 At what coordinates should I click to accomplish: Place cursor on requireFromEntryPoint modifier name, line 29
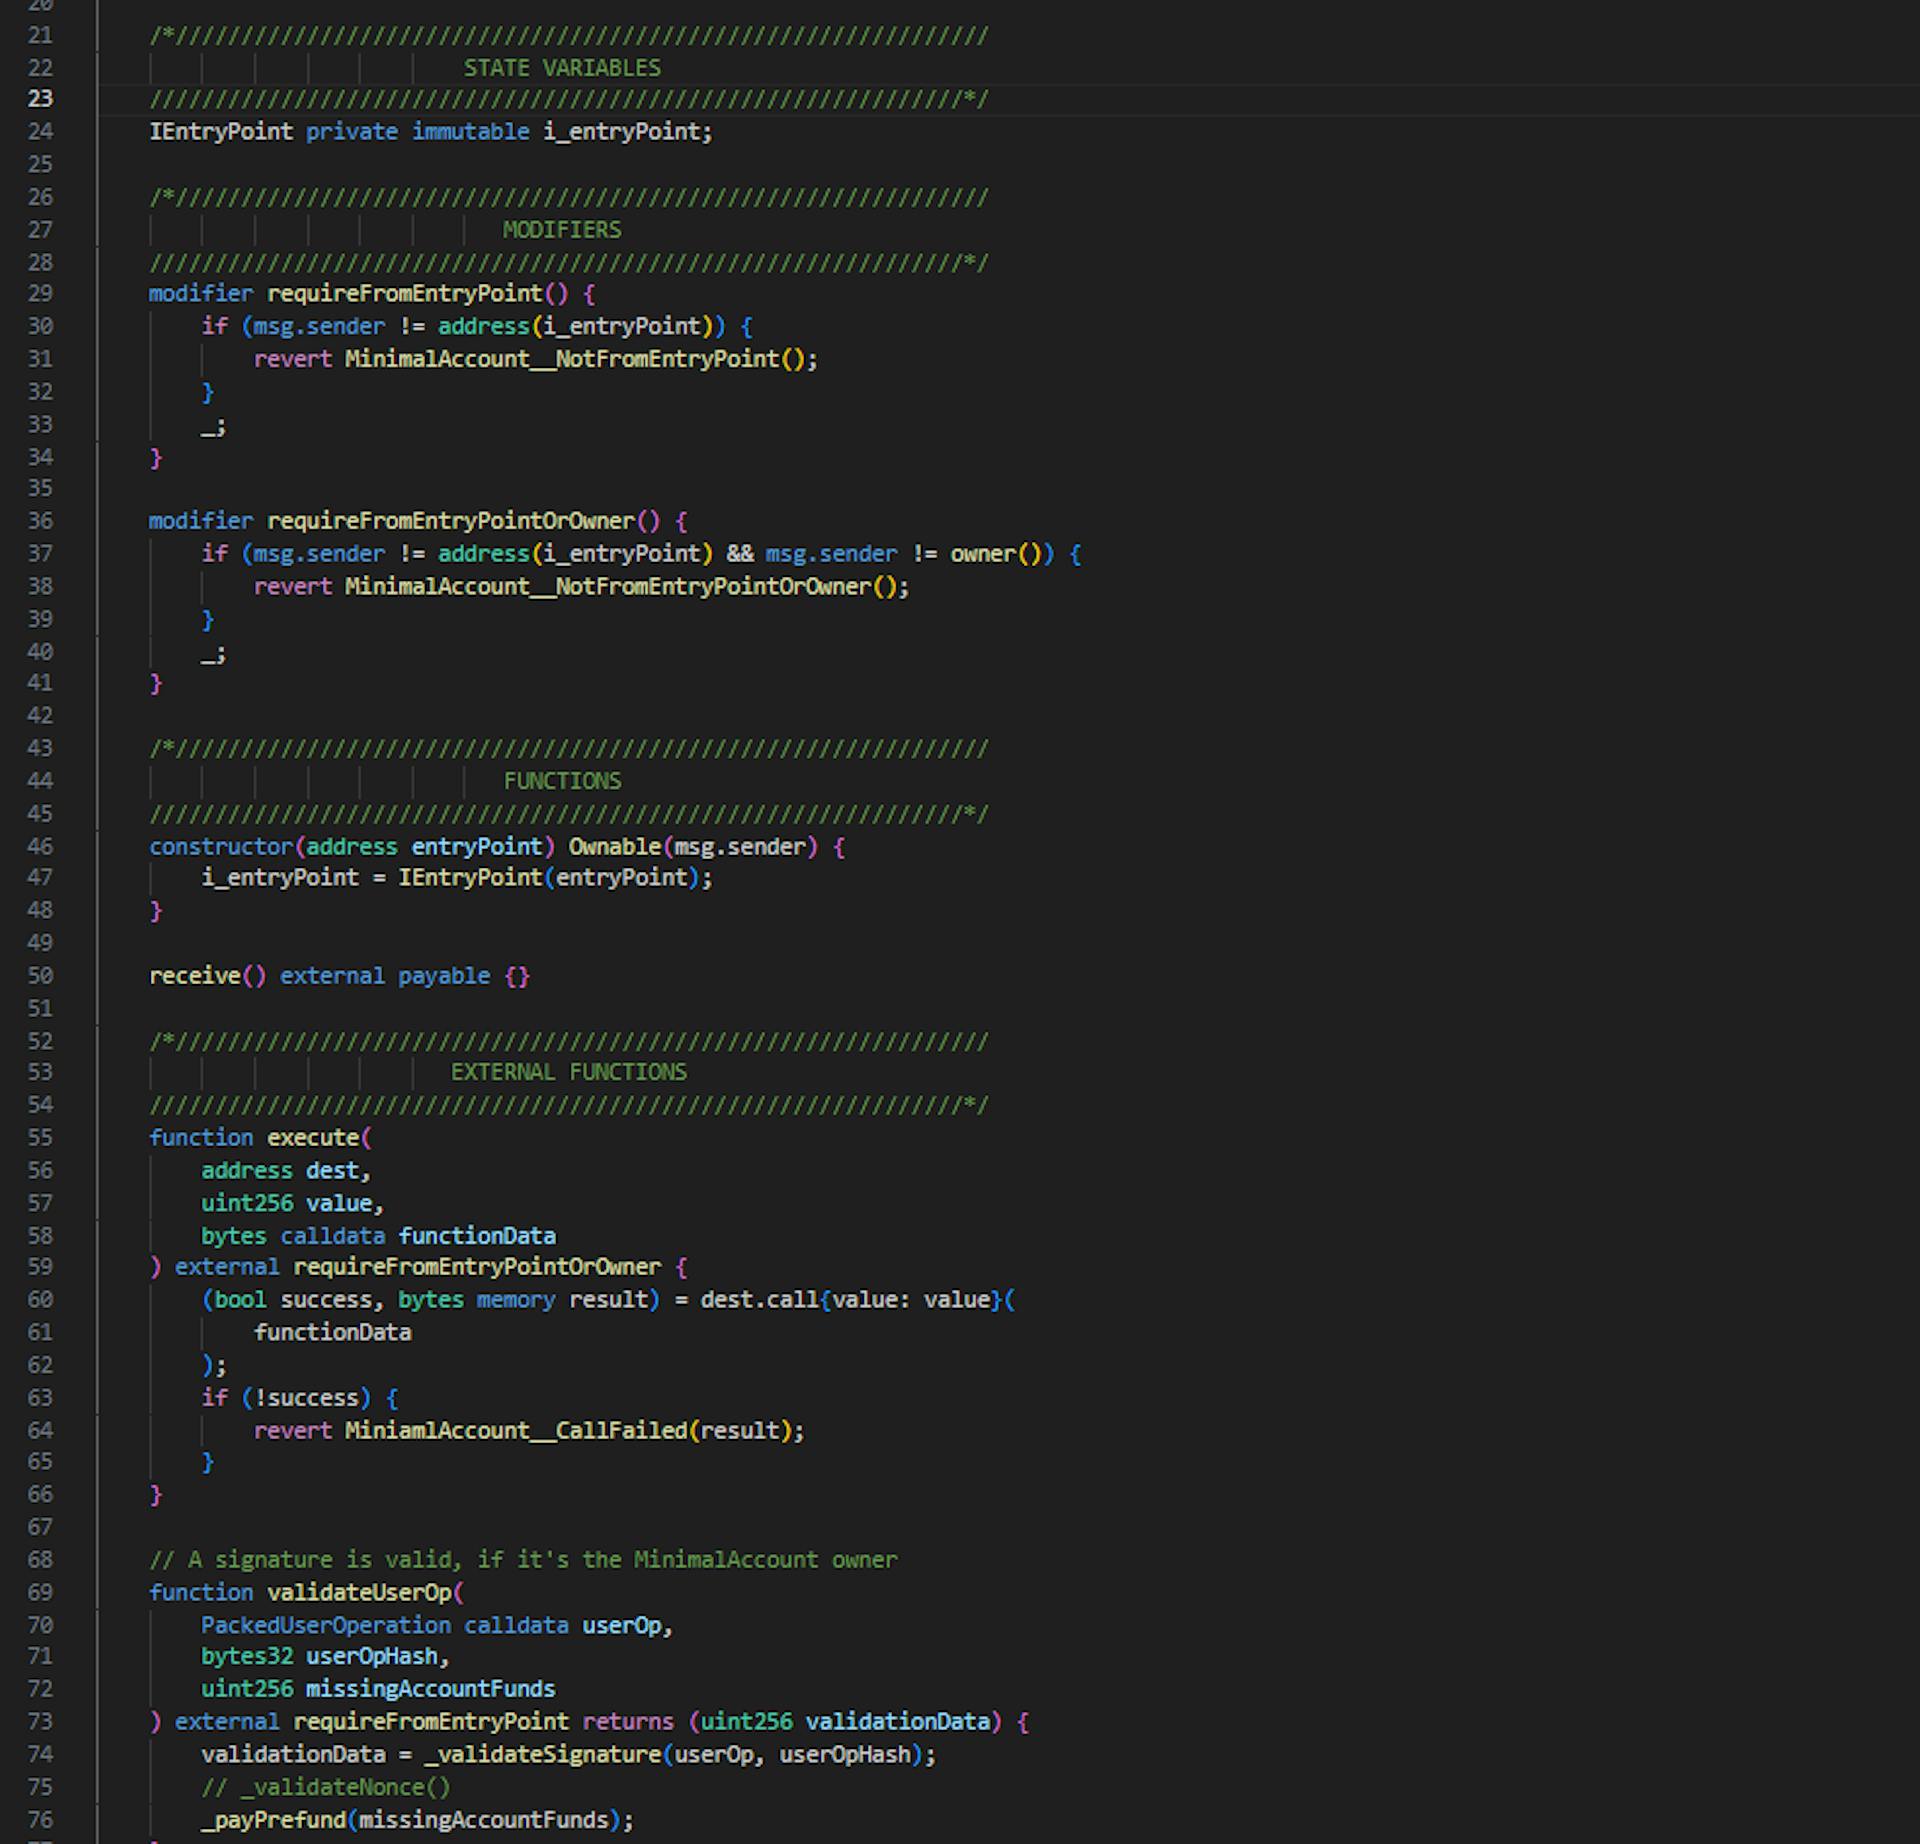404,293
